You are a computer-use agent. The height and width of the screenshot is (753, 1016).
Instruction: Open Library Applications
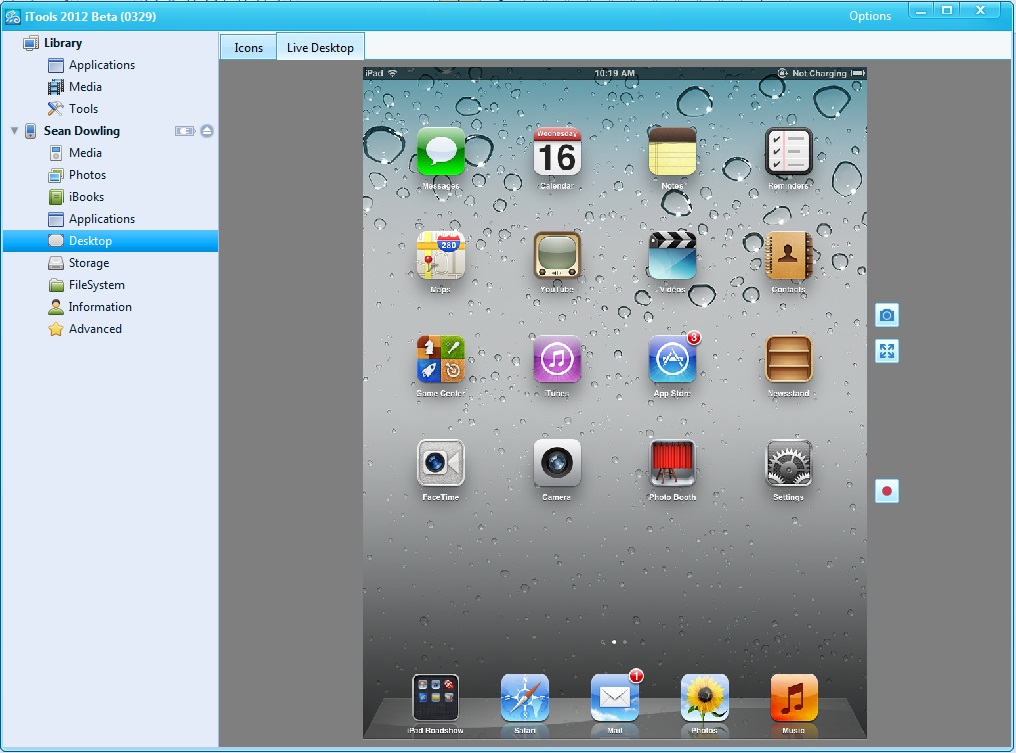click(x=102, y=65)
